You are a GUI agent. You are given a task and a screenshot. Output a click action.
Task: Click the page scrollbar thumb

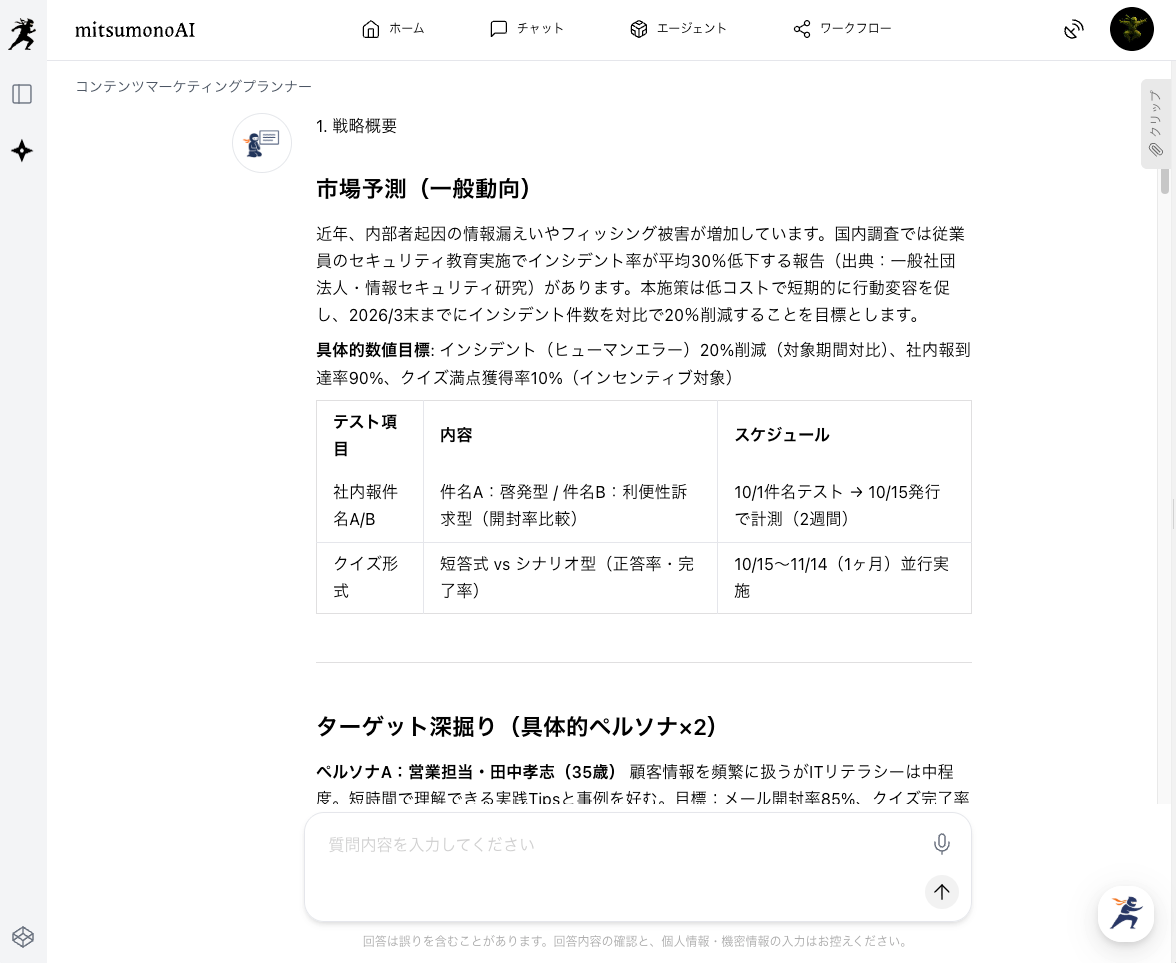click(1165, 182)
